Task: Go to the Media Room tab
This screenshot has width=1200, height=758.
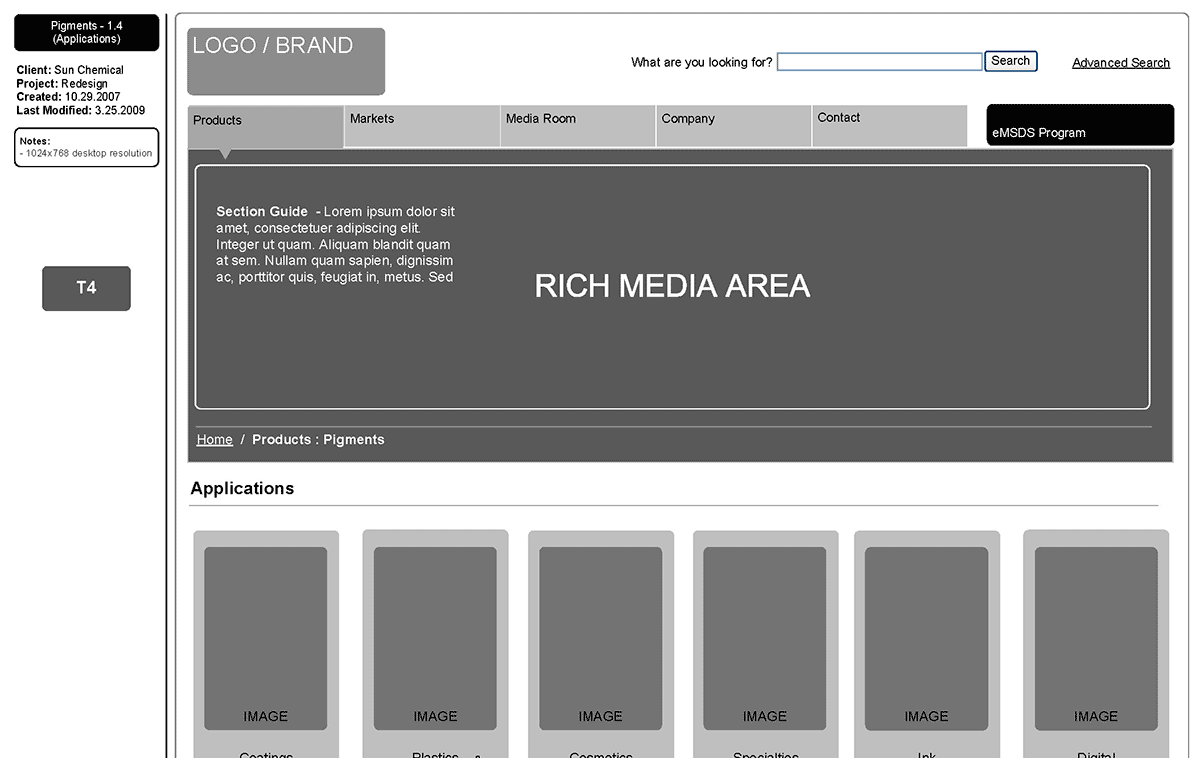Action: pyautogui.click(x=578, y=125)
